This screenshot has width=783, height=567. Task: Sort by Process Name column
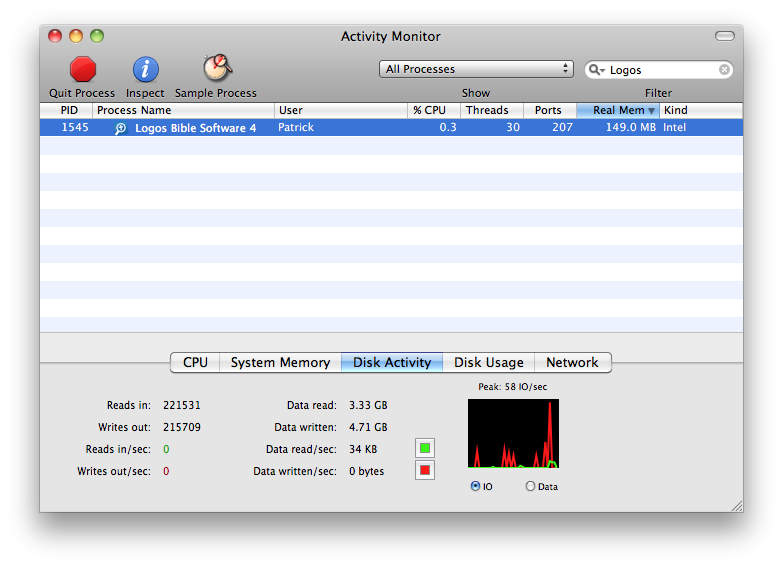[x=183, y=110]
